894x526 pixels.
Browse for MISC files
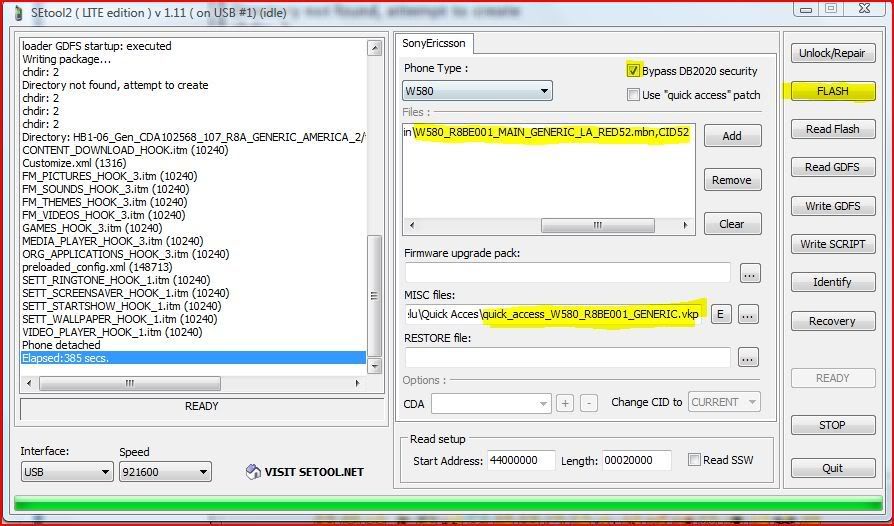(x=748, y=314)
